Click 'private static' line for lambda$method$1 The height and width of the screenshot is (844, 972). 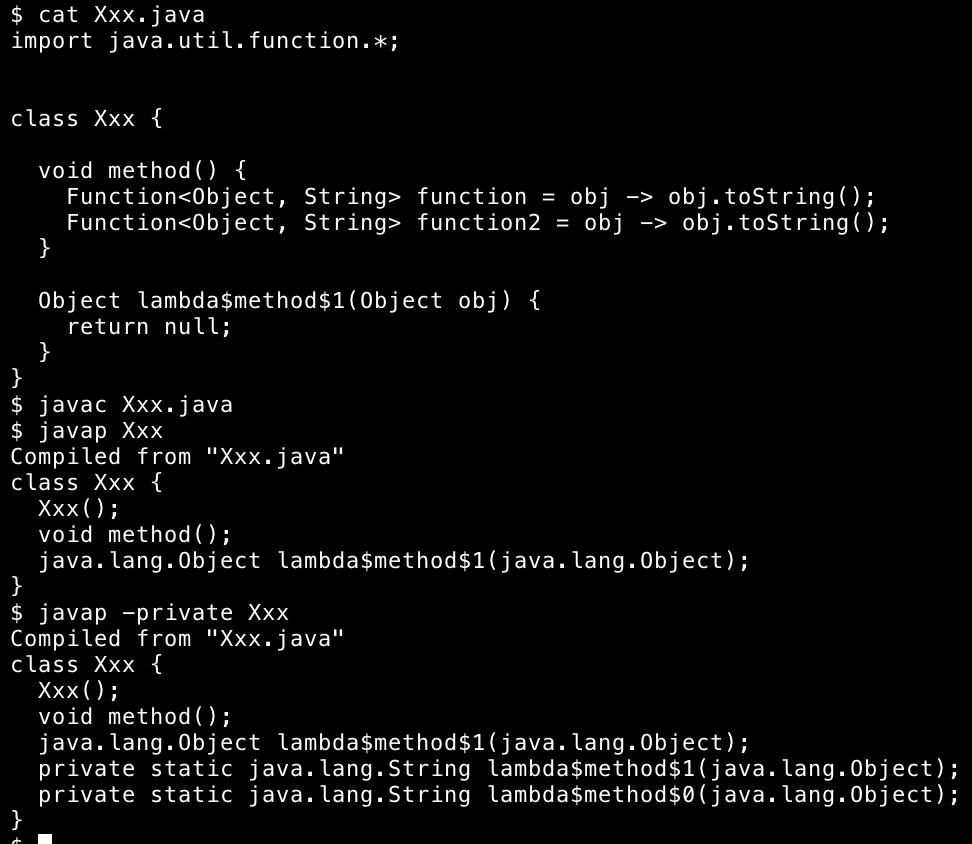pyautogui.click(x=499, y=769)
